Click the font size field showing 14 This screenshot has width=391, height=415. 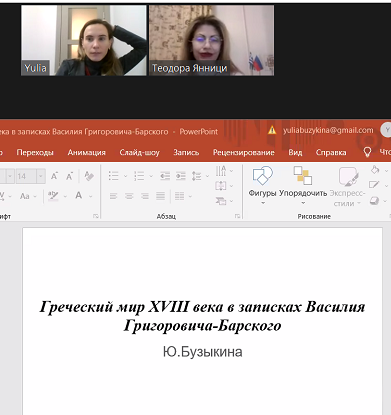click(x=26, y=176)
